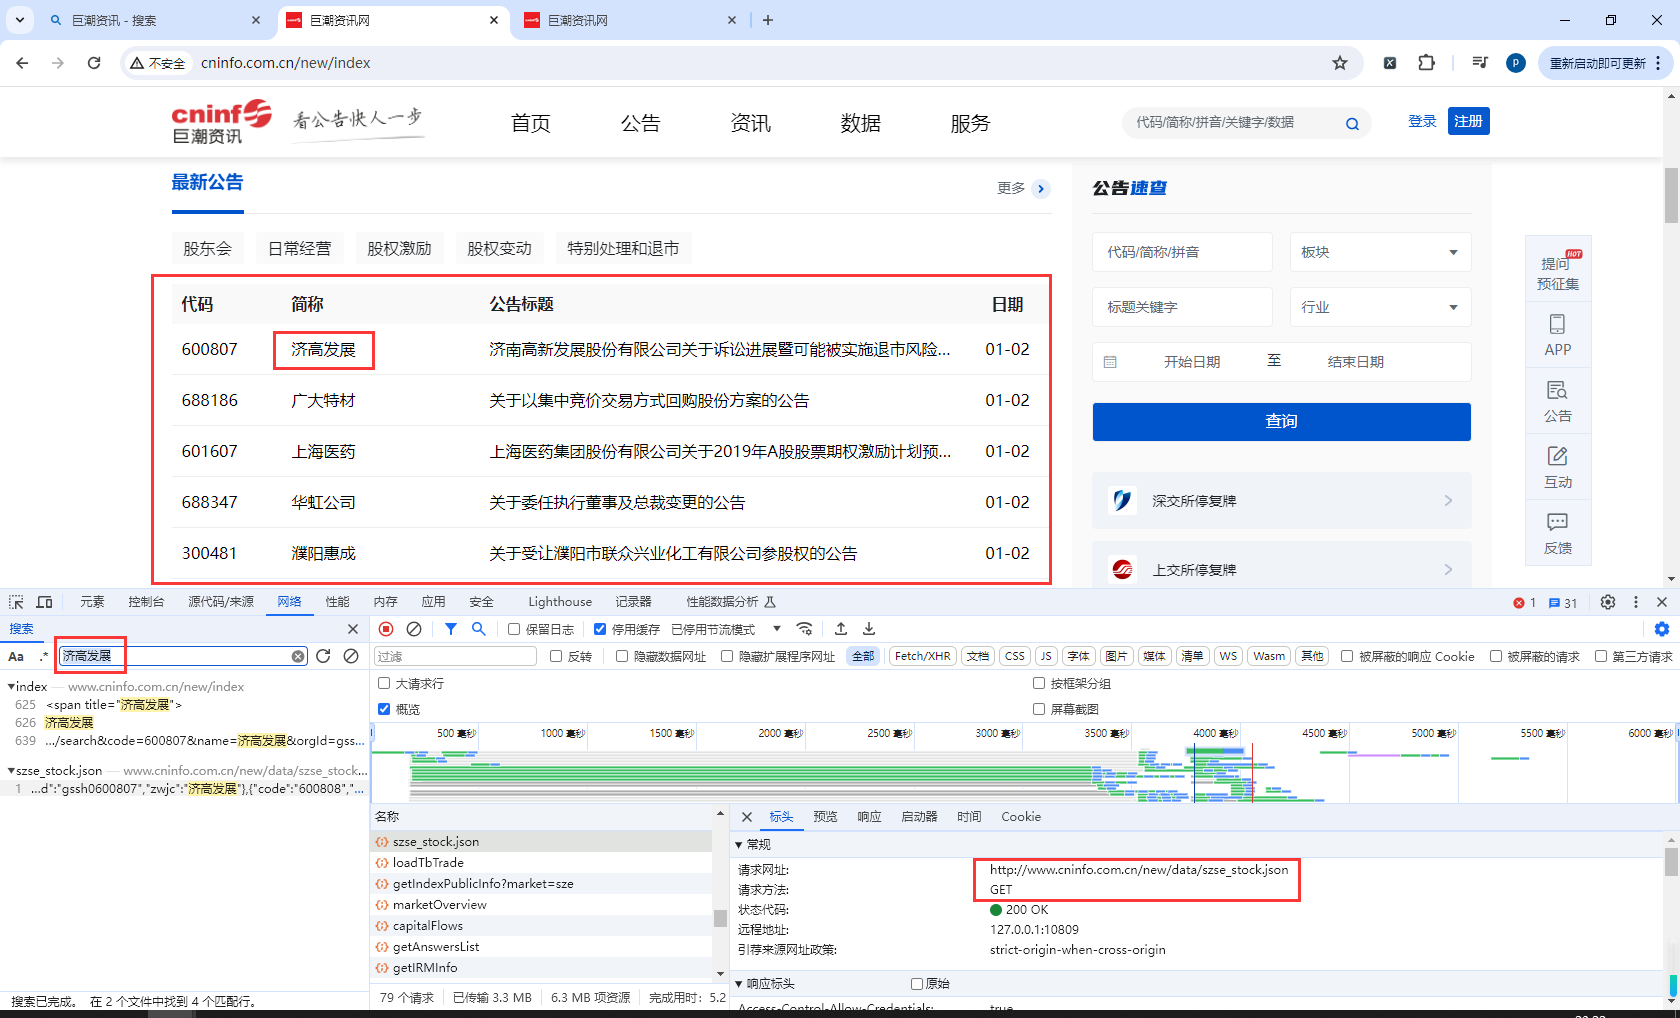Collapse the index search result group

[11, 687]
